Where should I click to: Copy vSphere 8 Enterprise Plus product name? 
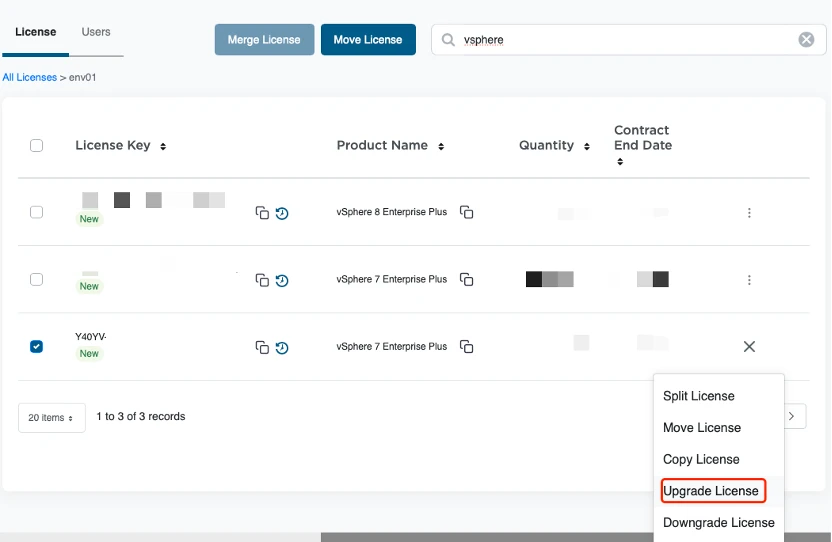pos(466,212)
